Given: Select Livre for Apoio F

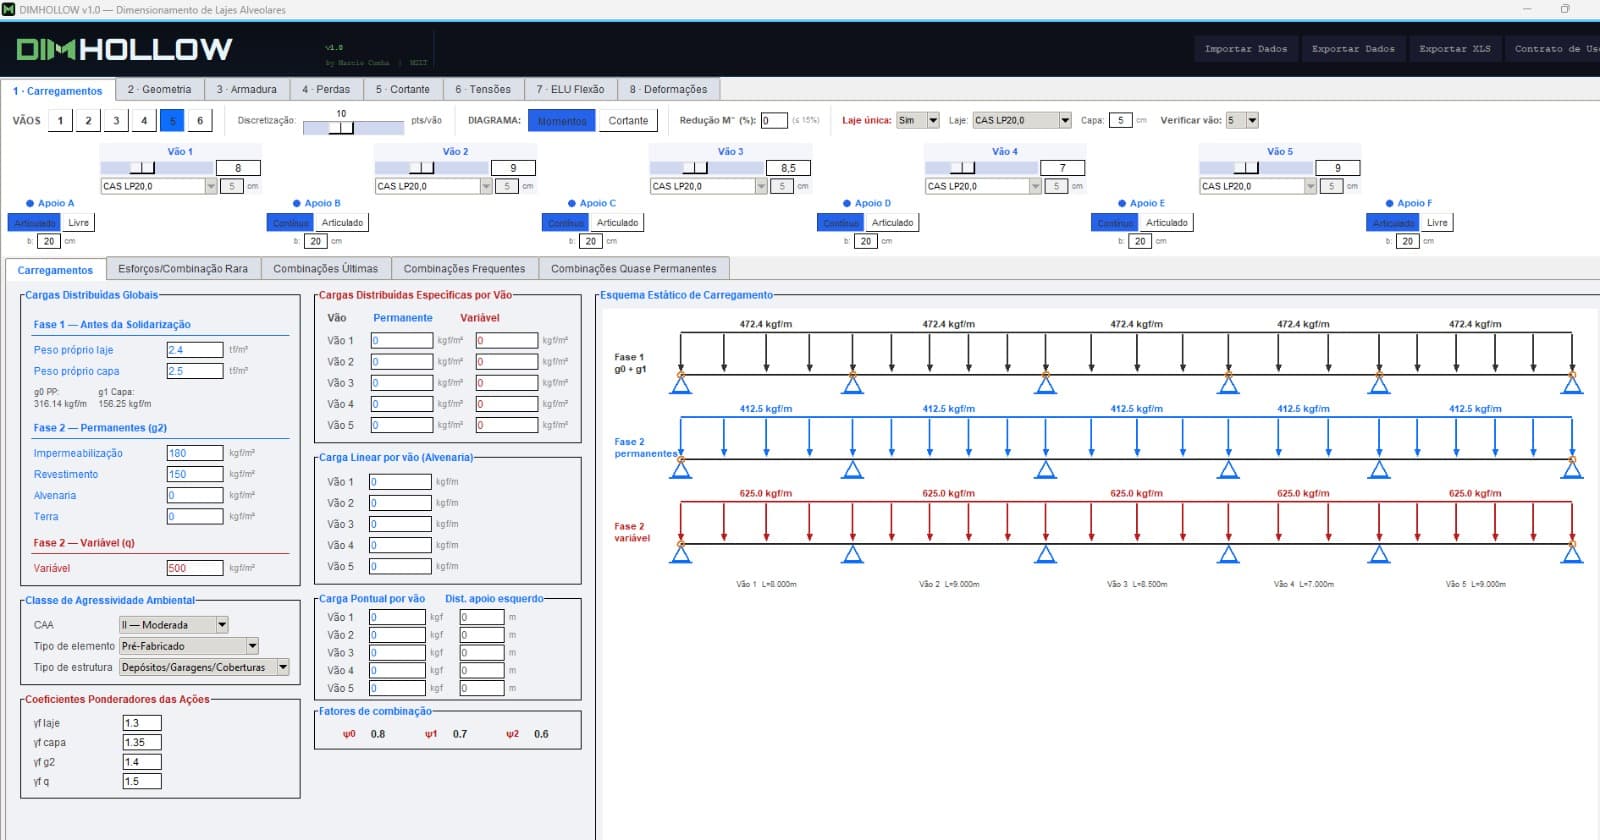Looking at the screenshot, I should 1437,223.
